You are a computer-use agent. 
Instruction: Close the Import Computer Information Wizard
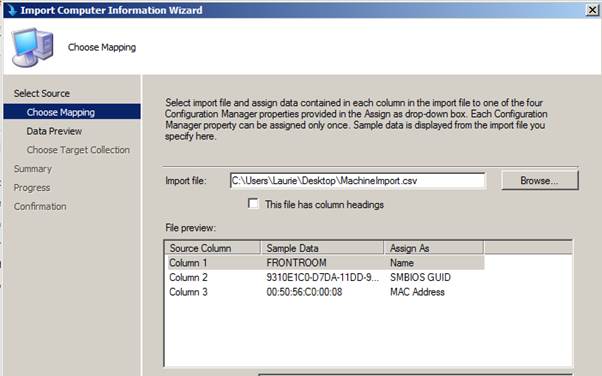[593, 10]
